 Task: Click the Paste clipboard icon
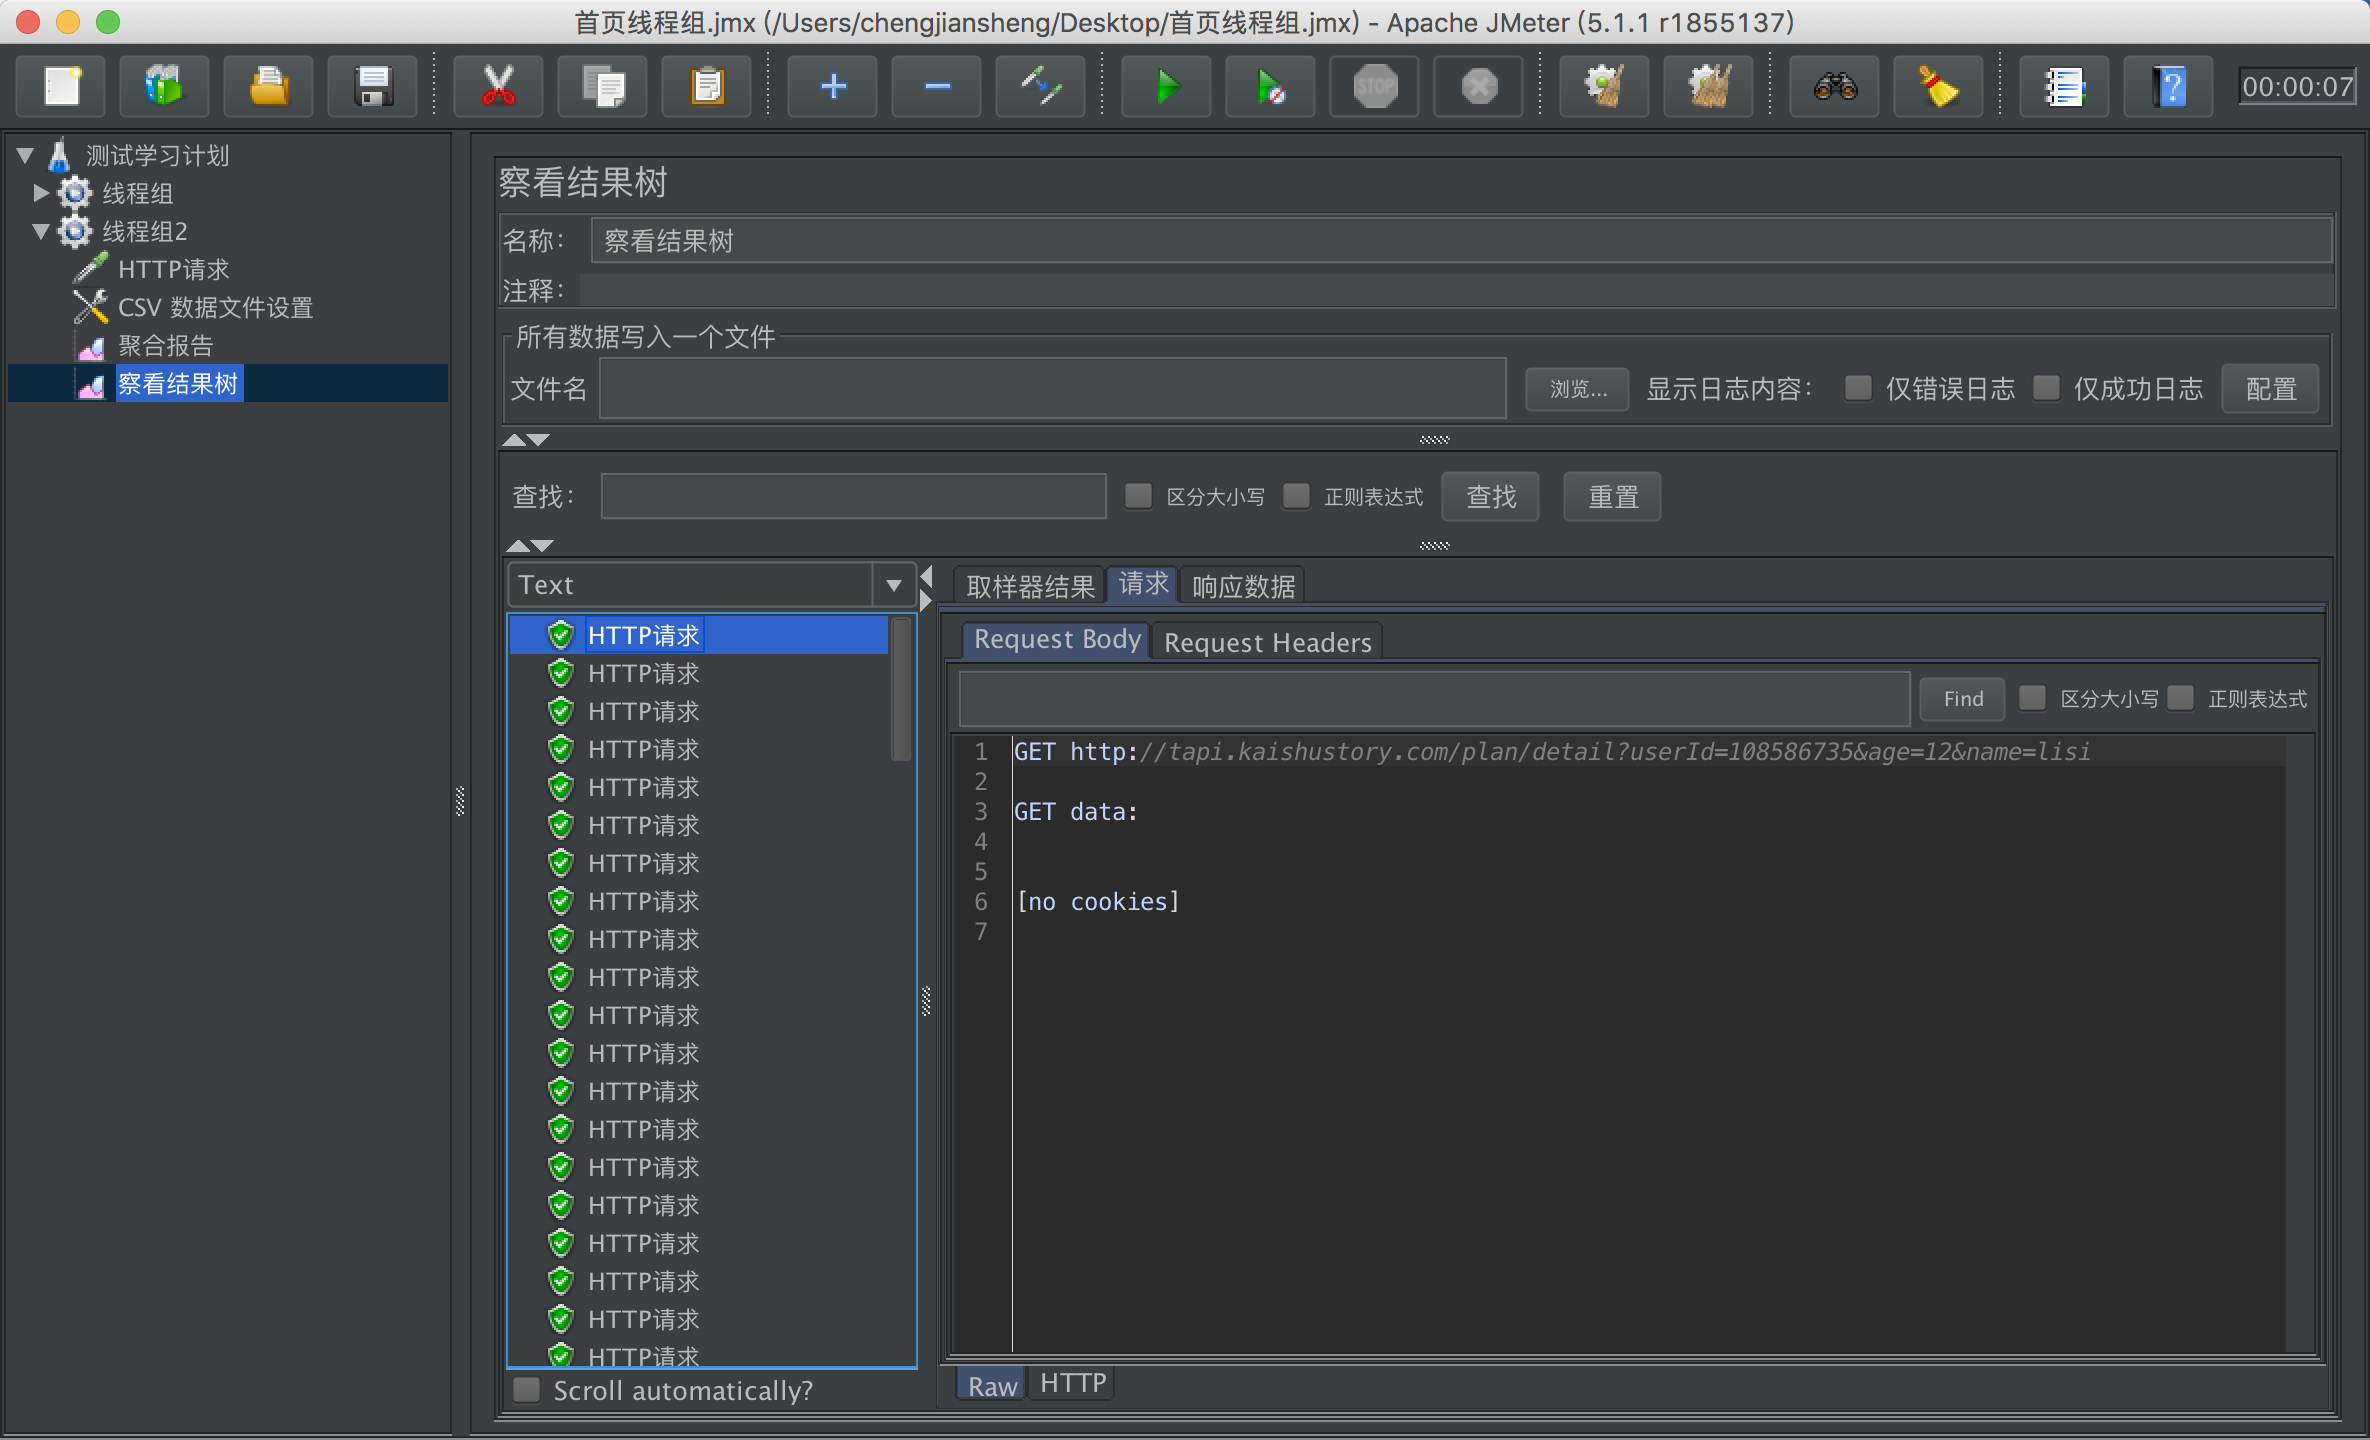coord(707,87)
